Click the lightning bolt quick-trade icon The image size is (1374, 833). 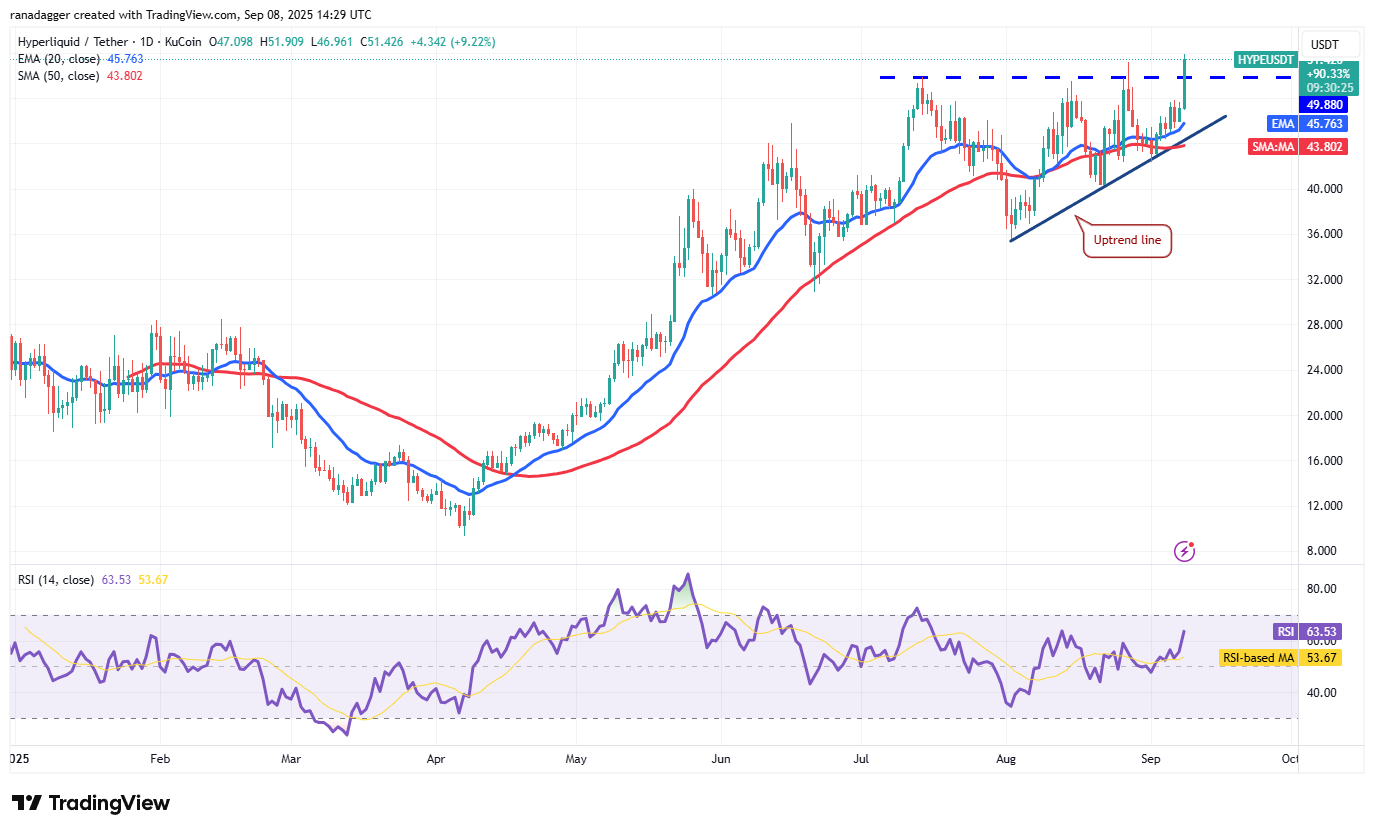coord(1184,551)
